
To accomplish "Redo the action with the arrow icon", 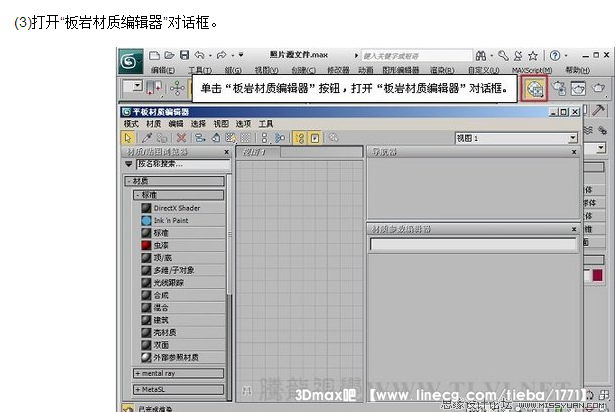I will pyautogui.click(x=222, y=55).
